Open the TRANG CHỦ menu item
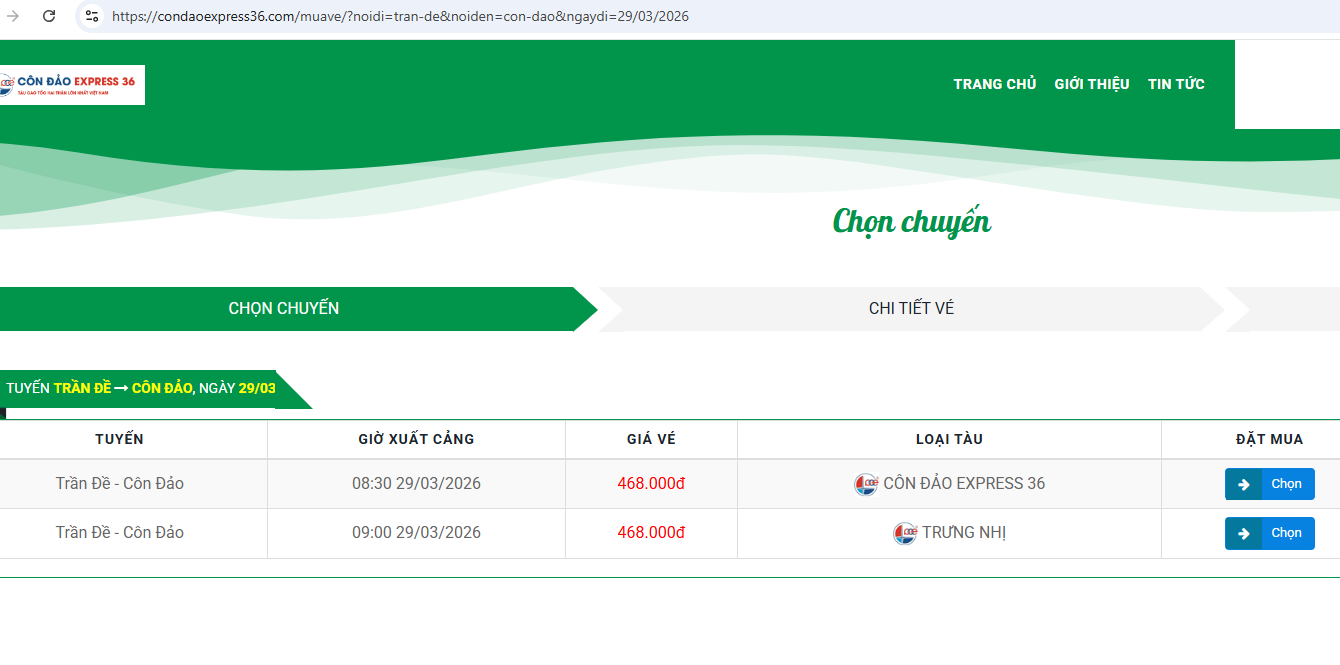The image size is (1340, 665). pos(994,84)
